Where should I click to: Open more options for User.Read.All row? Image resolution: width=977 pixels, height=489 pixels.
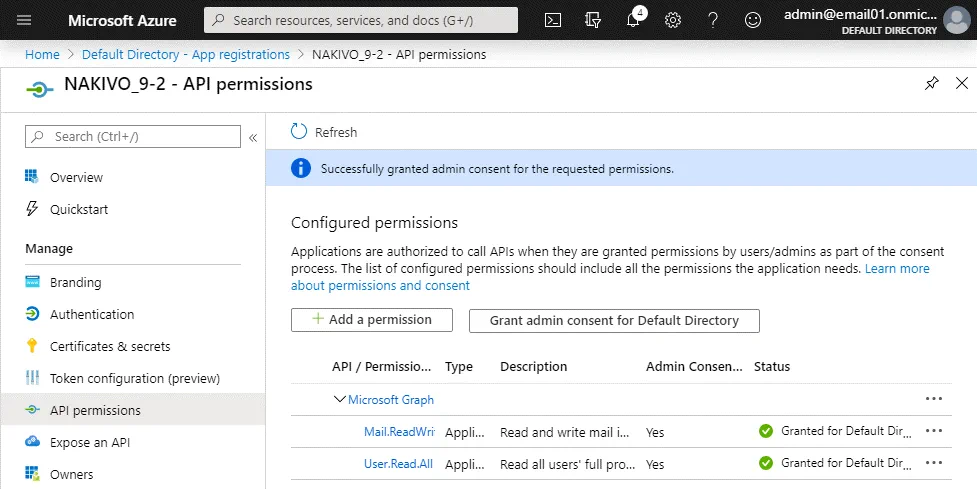pyautogui.click(x=933, y=463)
